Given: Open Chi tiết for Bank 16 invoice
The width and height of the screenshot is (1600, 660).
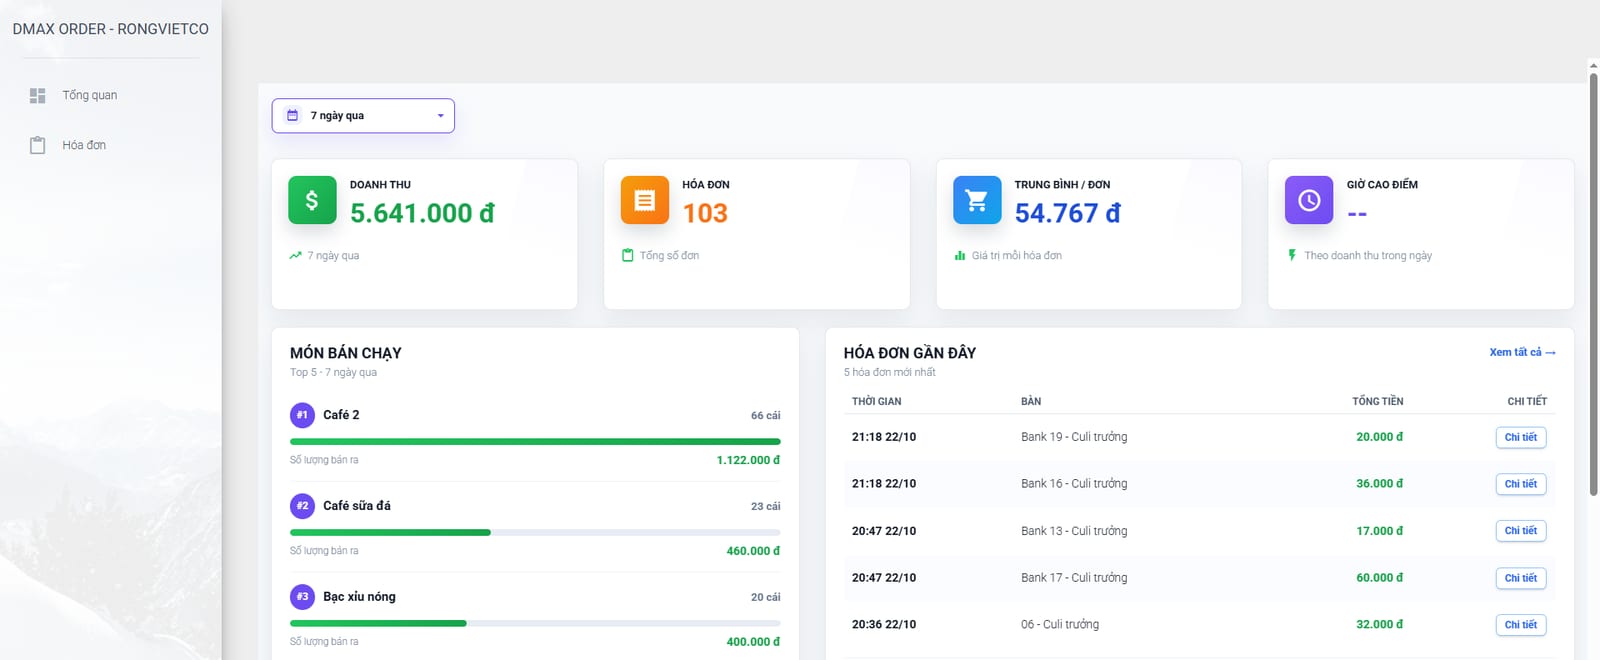Looking at the screenshot, I should (x=1521, y=484).
